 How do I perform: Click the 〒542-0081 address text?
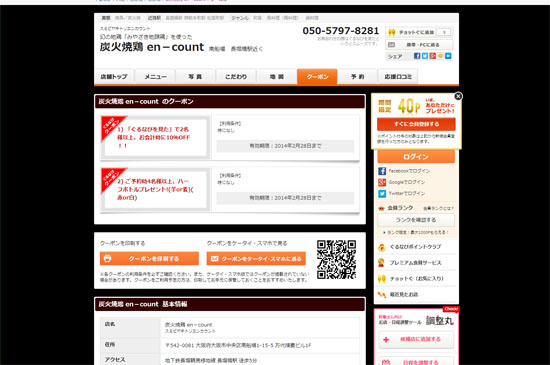click(238, 345)
